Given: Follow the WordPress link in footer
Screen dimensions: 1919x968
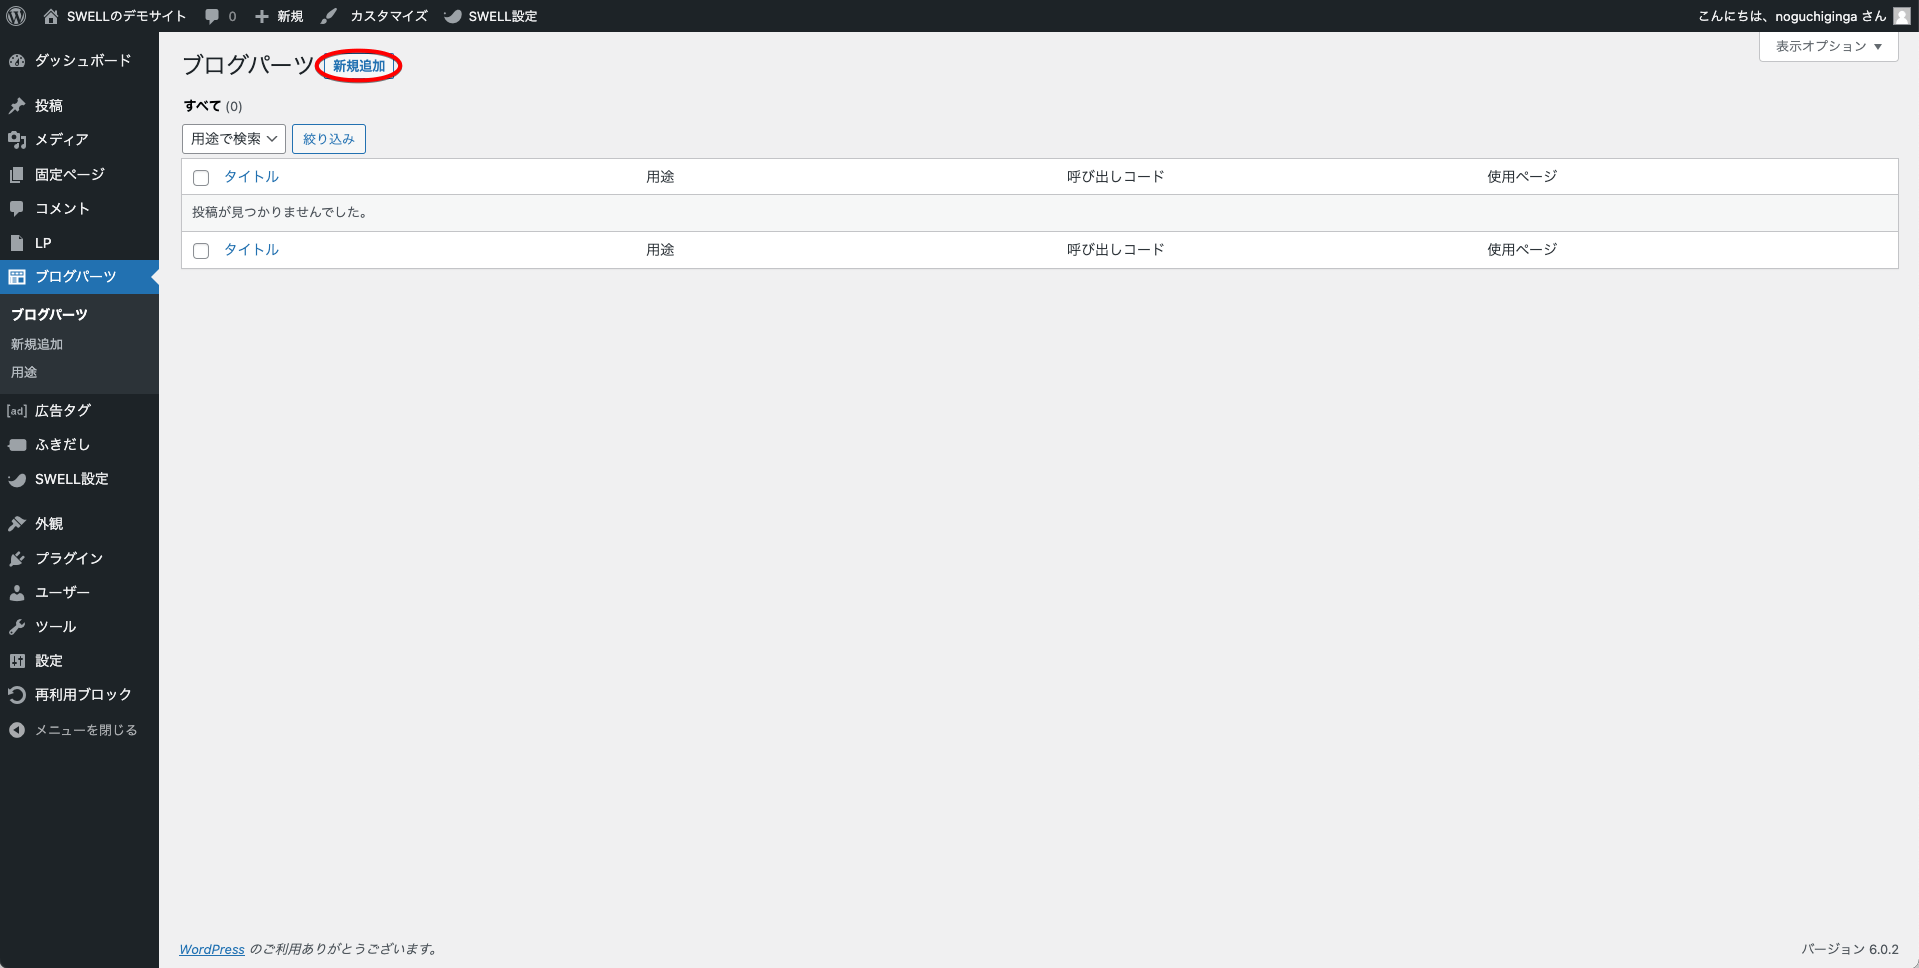Looking at the screenshot, I should click(212, 949).
